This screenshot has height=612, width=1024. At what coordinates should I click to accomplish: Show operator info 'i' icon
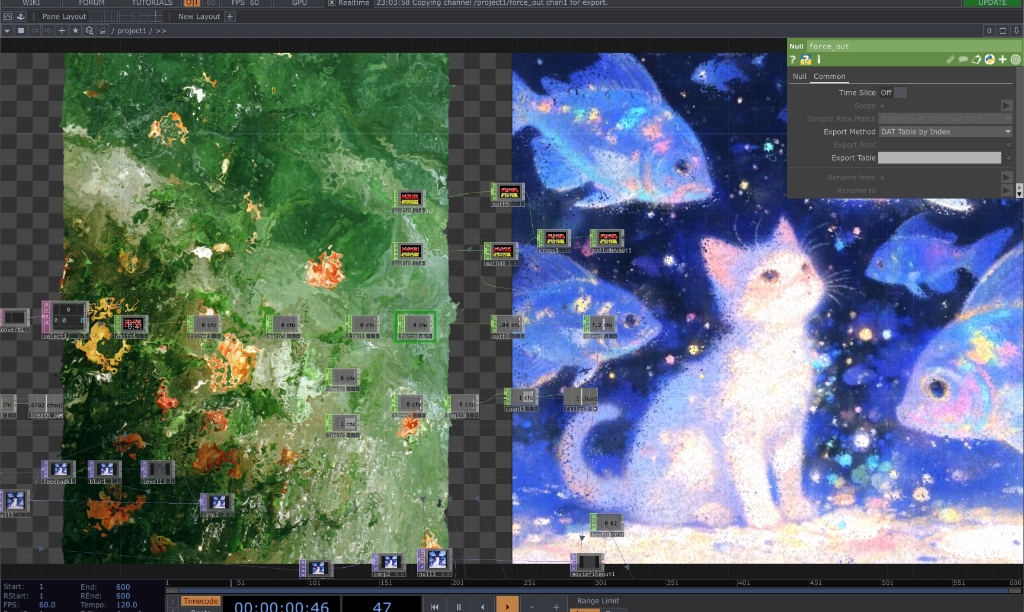pos(818,59)
